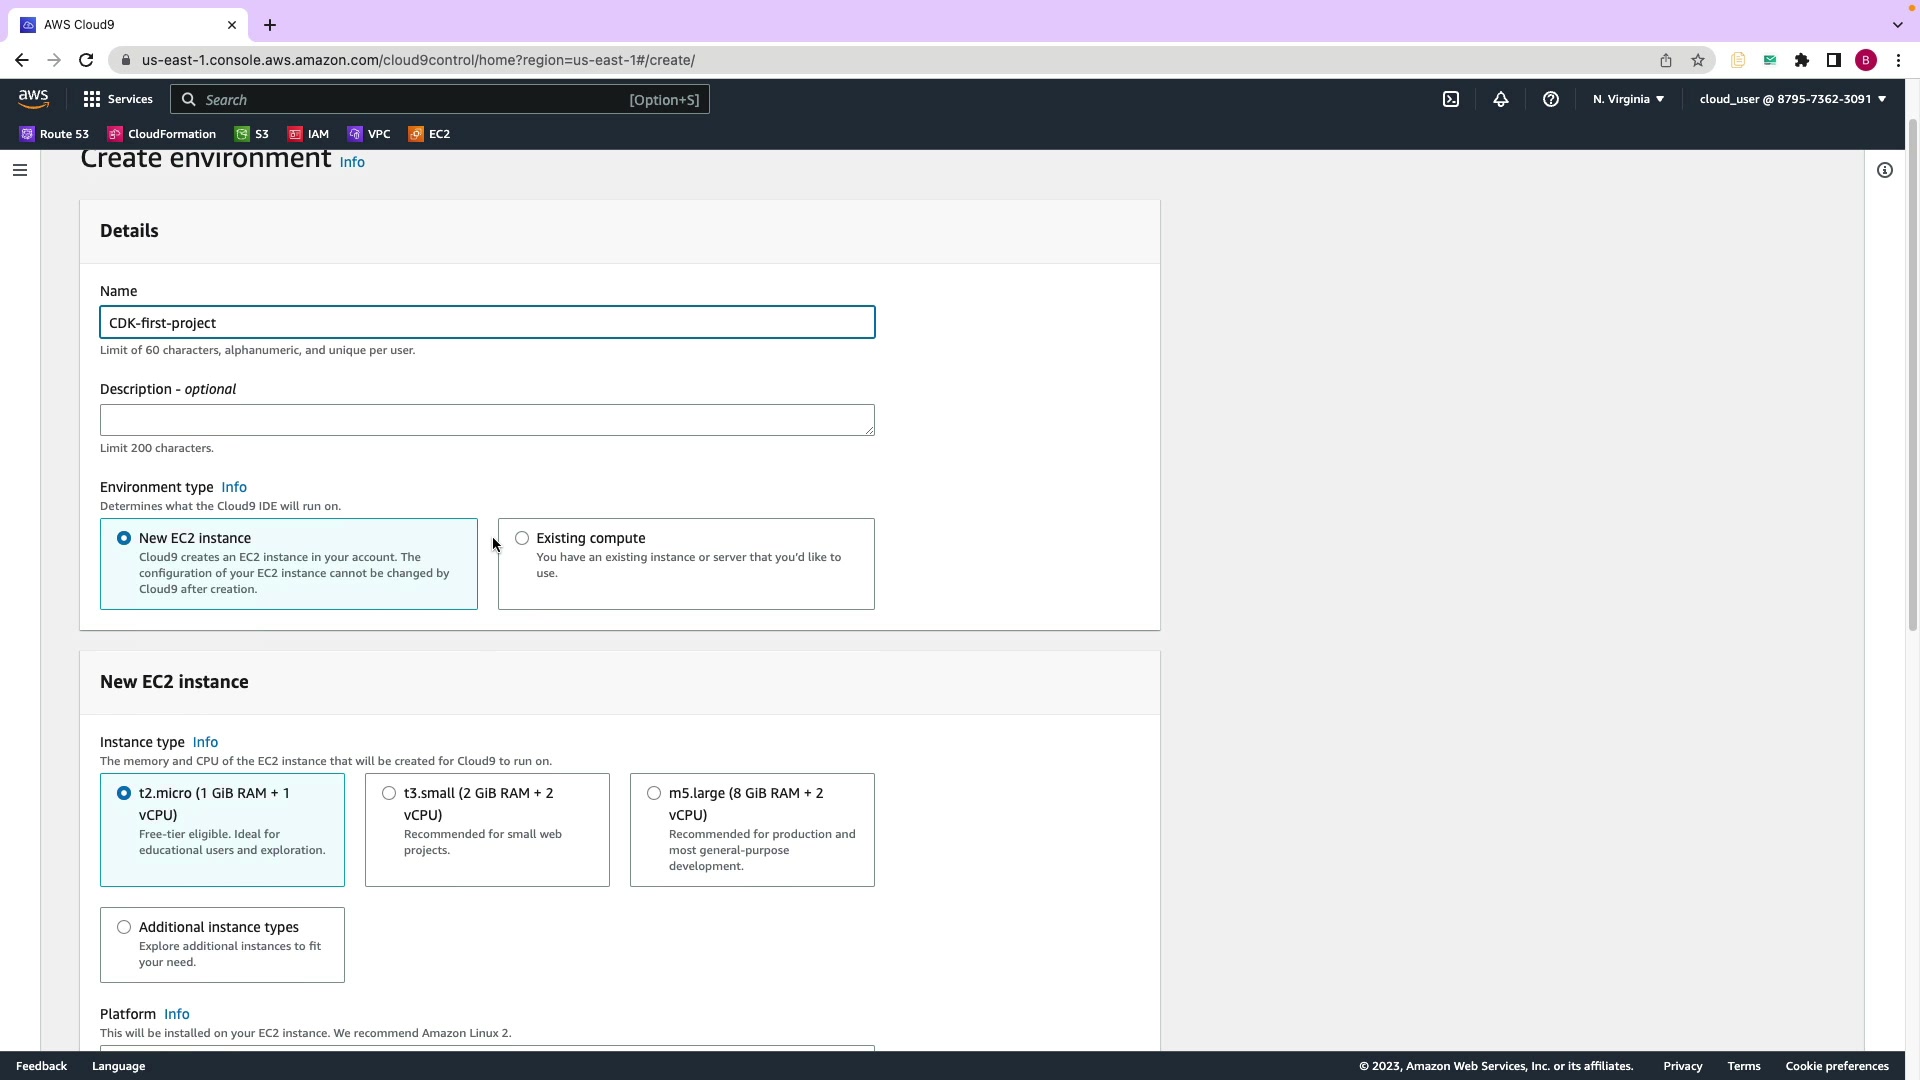Select the Existing compute radio option

coord(522,538)
